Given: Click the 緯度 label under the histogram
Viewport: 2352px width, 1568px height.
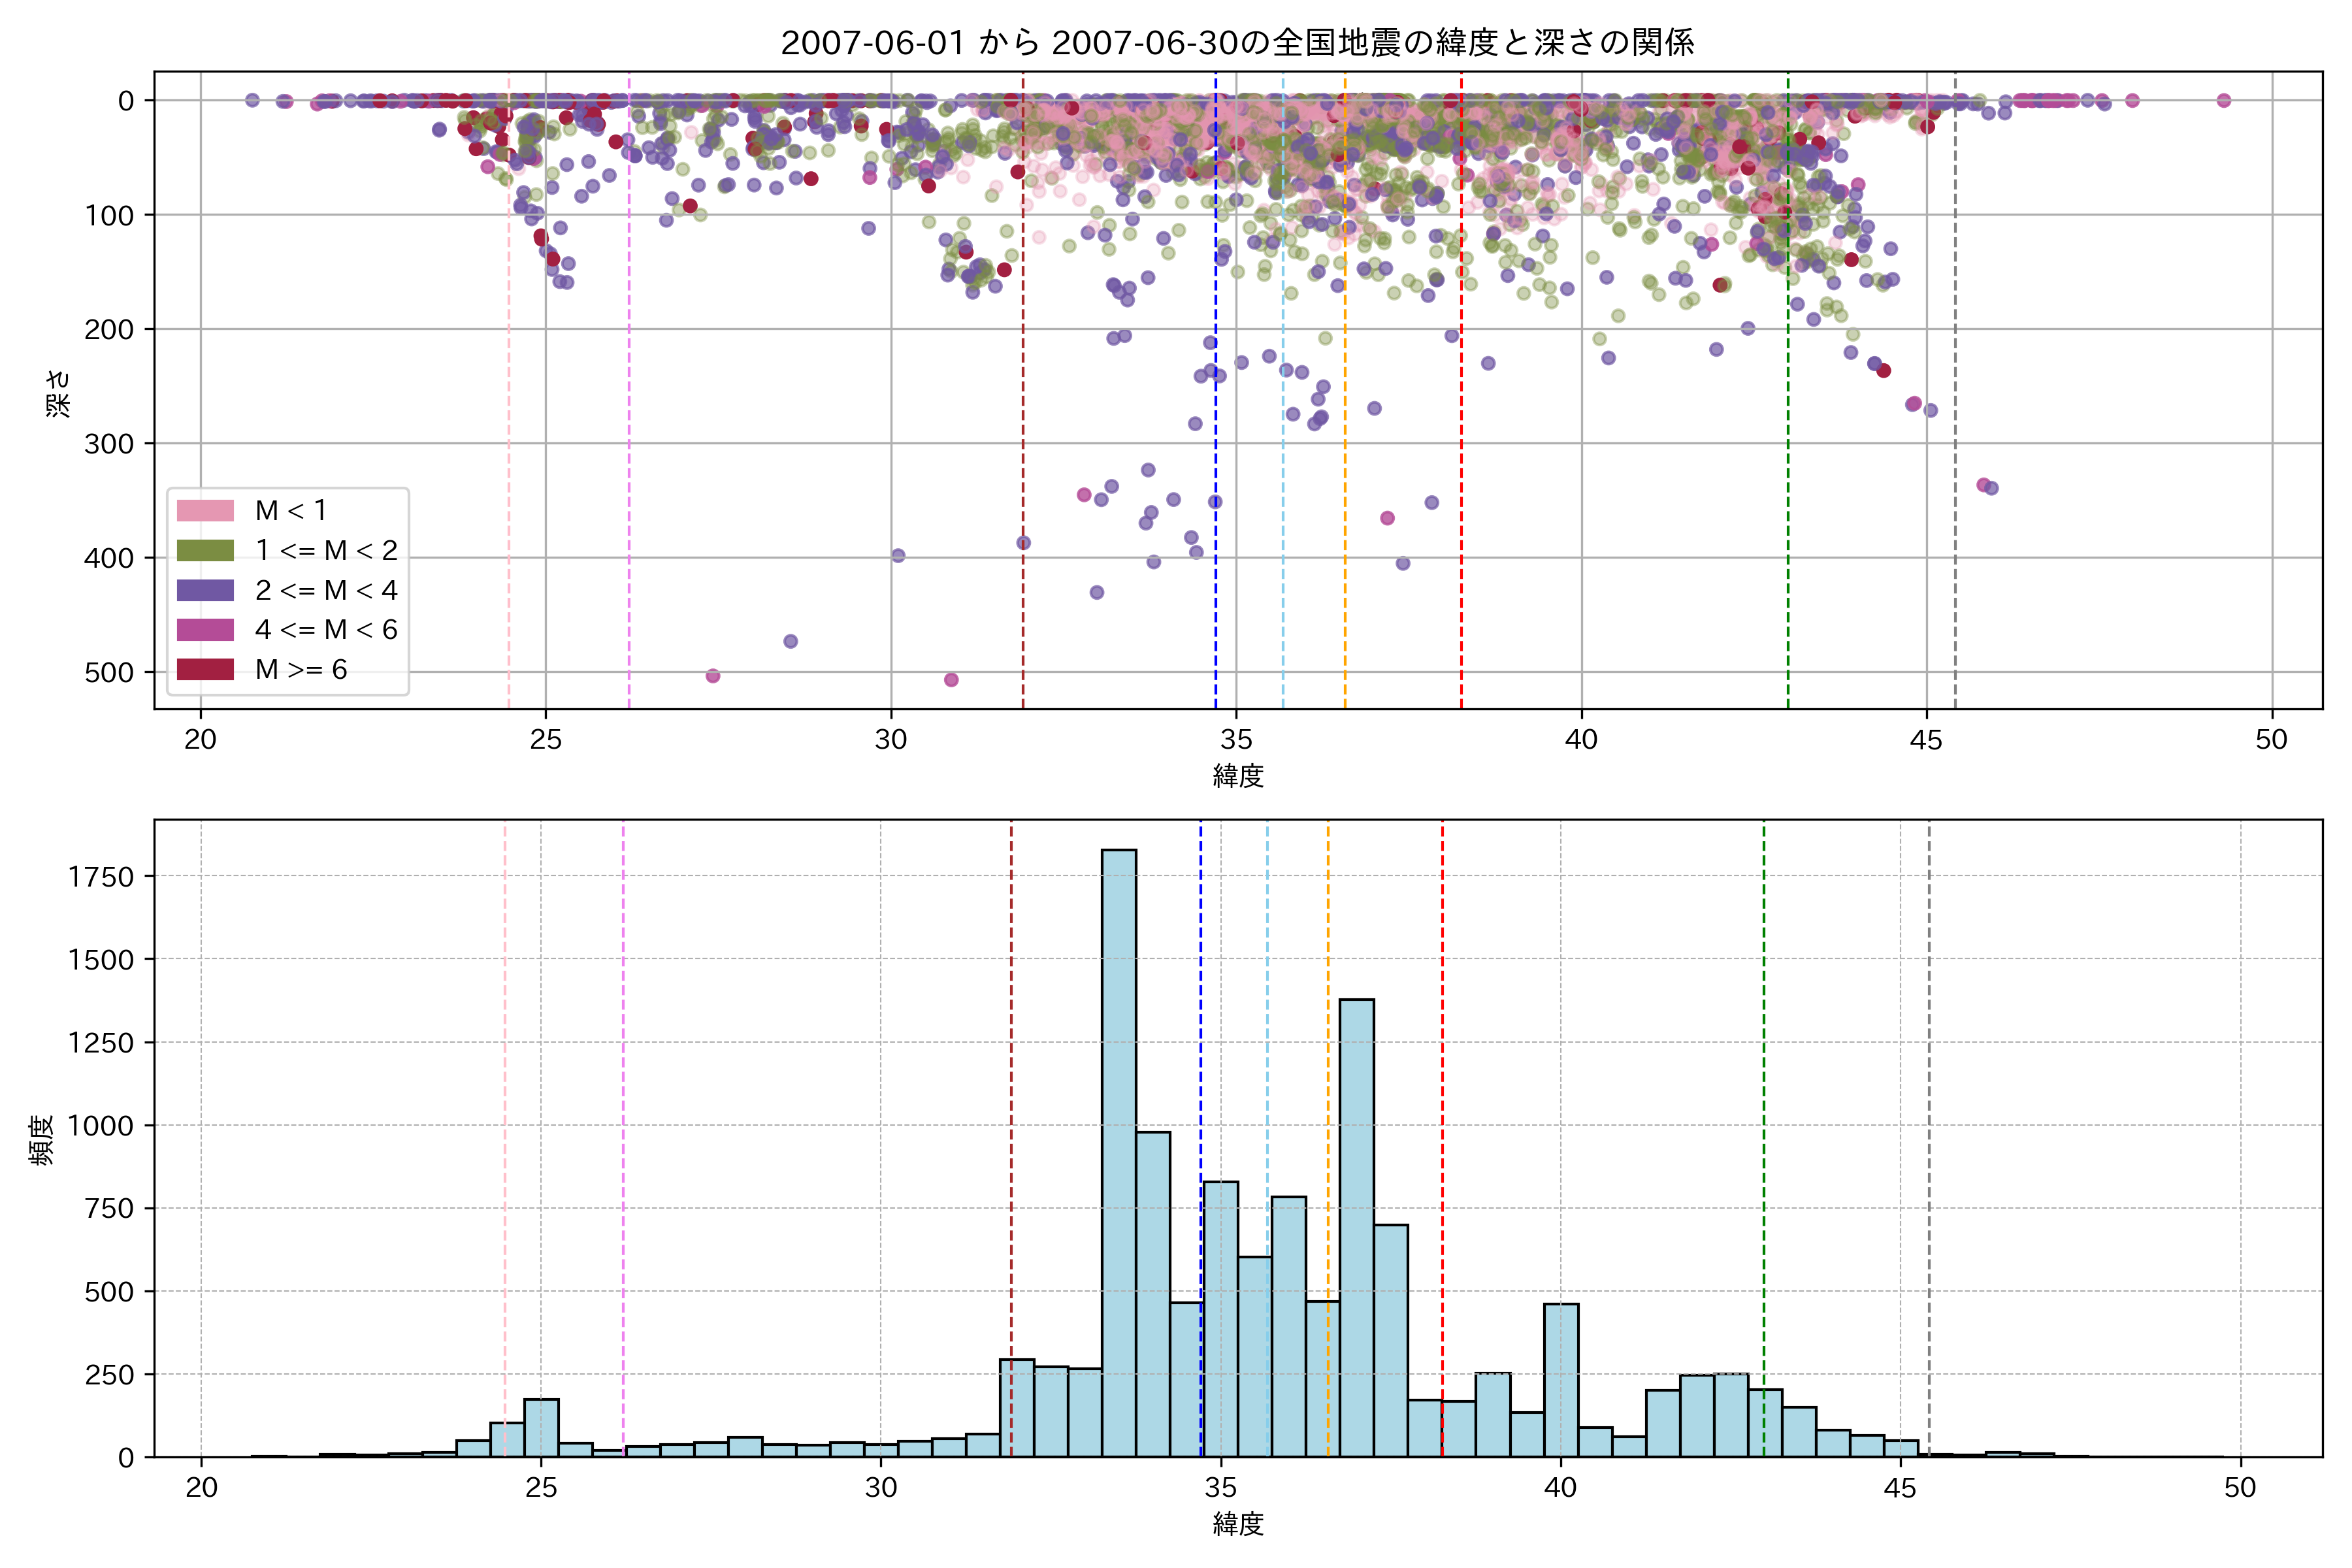Looking at the screenshot, I should coord(1238,1524).
